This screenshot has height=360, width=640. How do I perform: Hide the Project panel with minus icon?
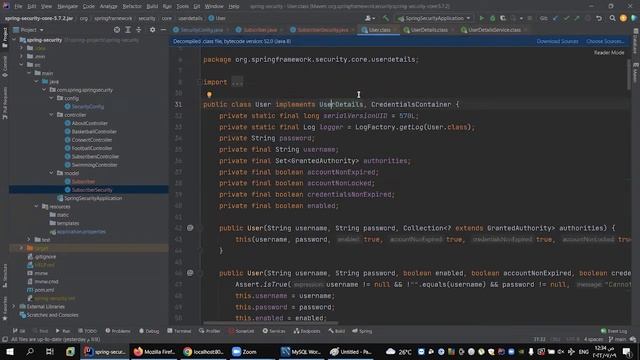163,30
